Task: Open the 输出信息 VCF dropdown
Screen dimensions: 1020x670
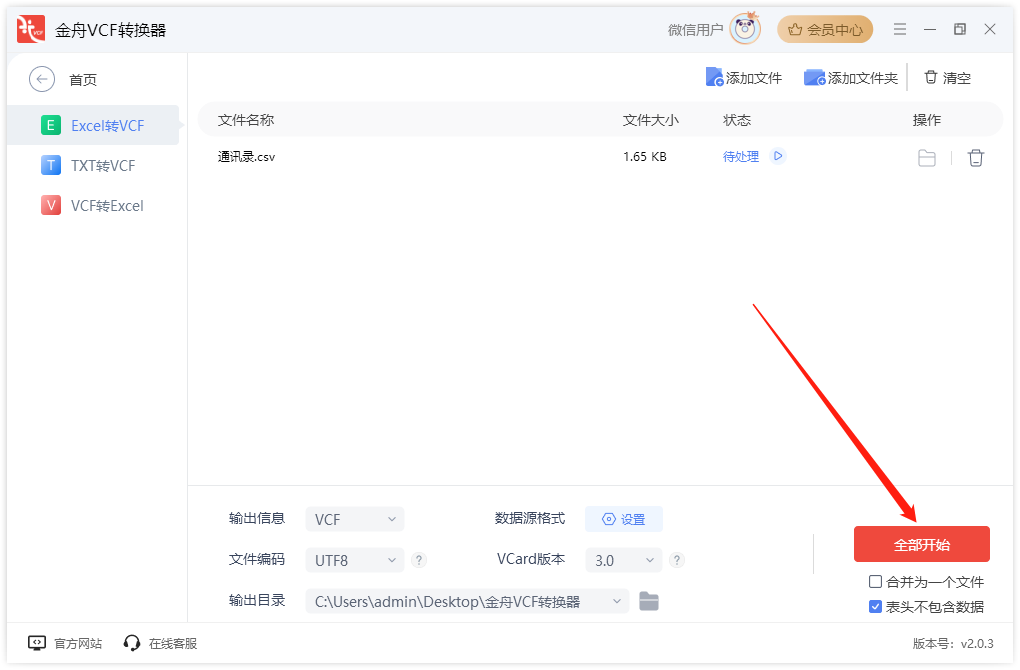Action: coord(355,519)
